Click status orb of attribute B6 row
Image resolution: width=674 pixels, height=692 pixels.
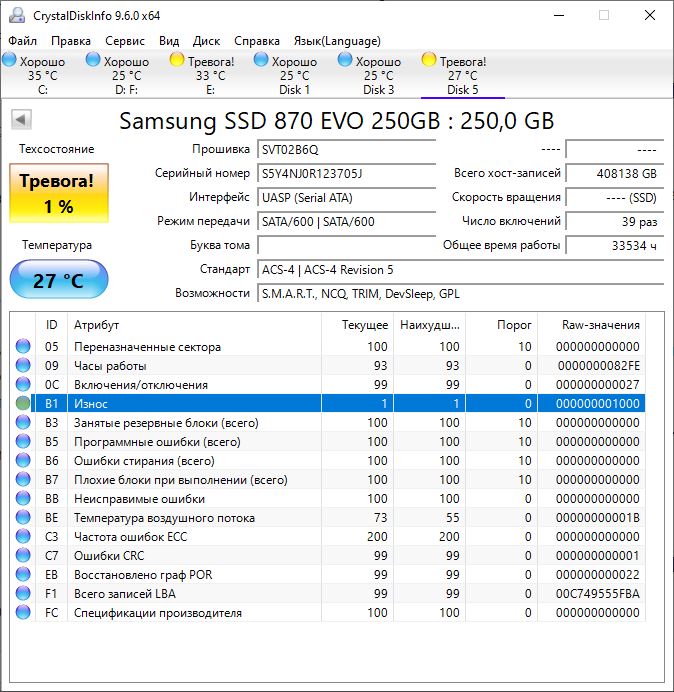[x=23, y=460]
